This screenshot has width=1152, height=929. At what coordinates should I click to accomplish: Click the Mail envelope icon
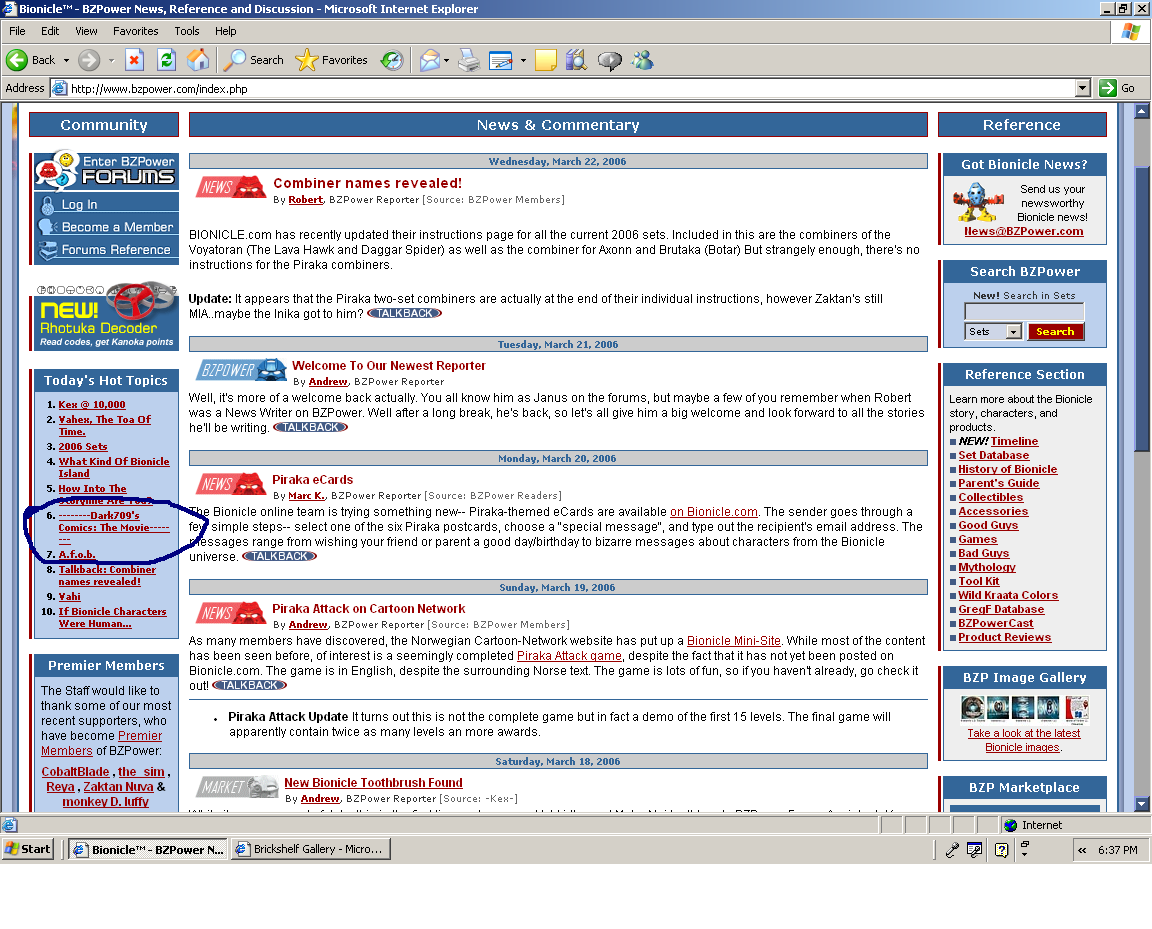[x=430, y=60]
